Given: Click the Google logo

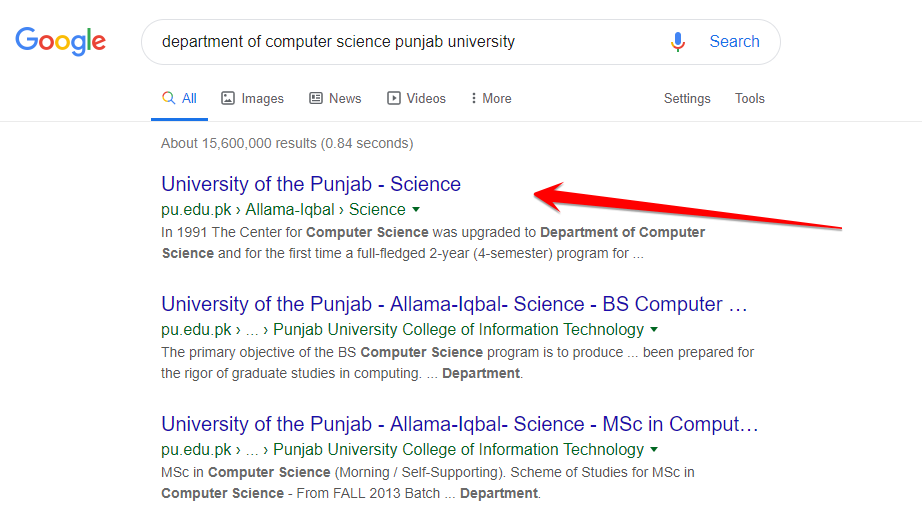Looking at the screenshot, I should click(x=60, y=41).
